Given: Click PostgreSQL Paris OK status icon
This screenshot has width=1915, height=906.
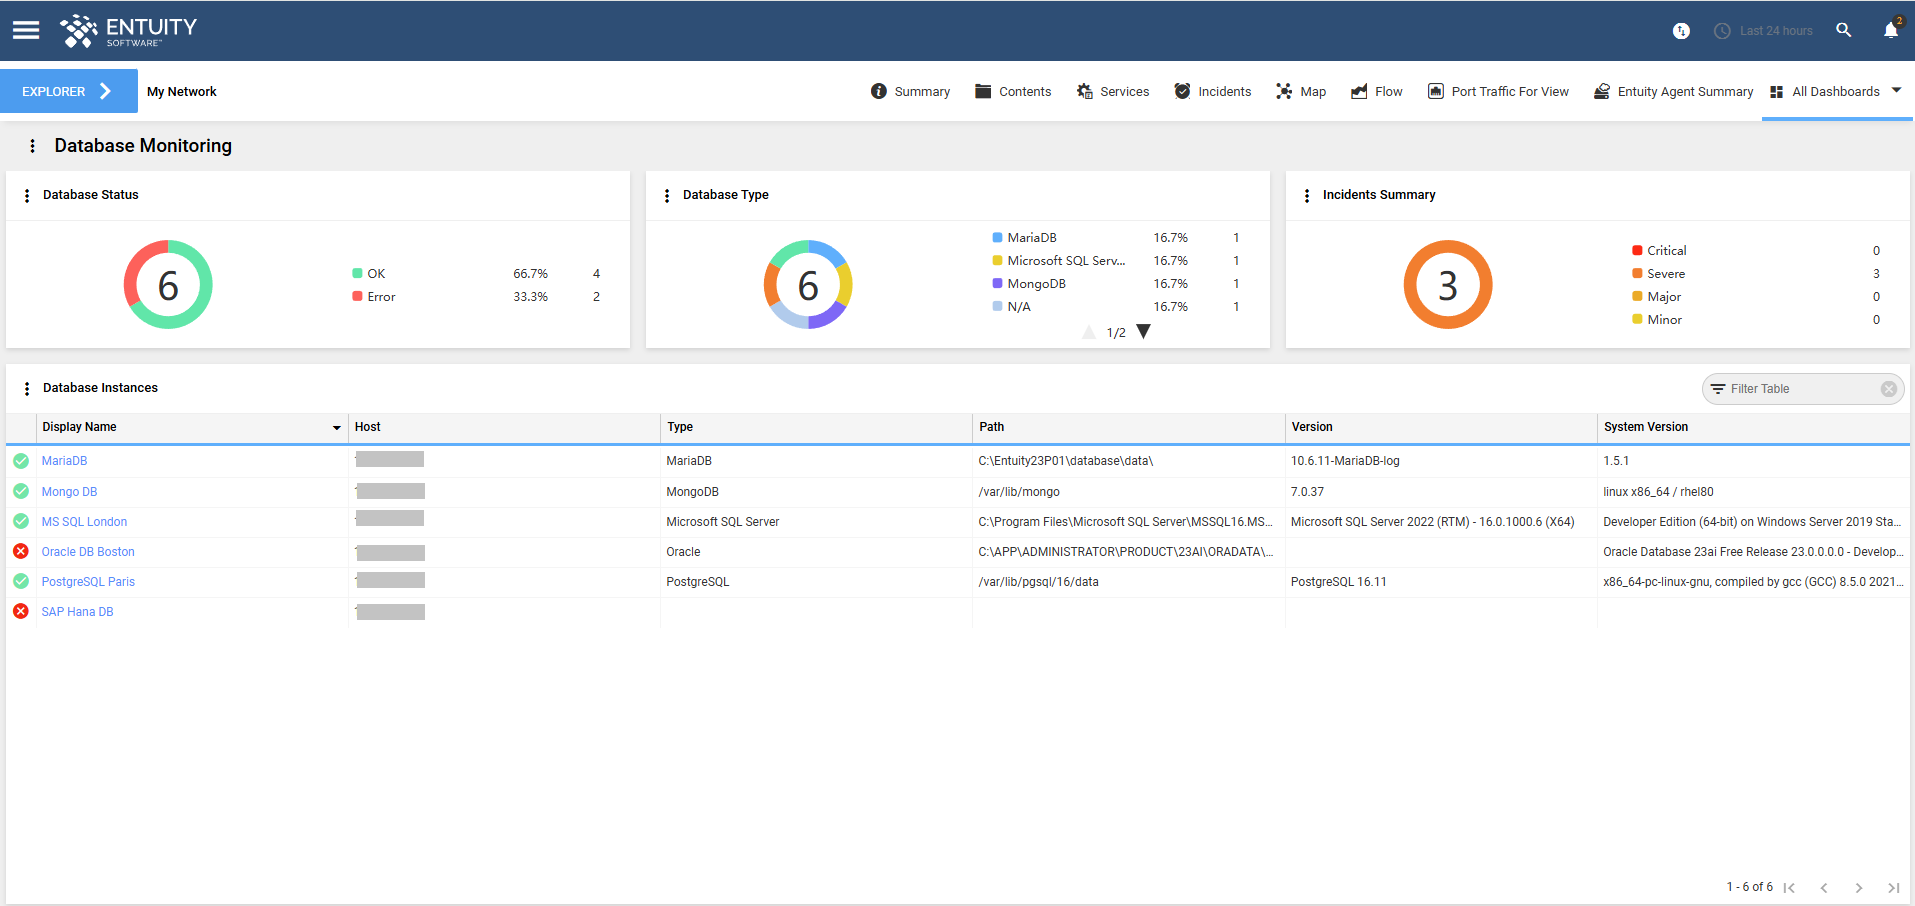Looking at the screenshot, I should click(x=21, y=581).
